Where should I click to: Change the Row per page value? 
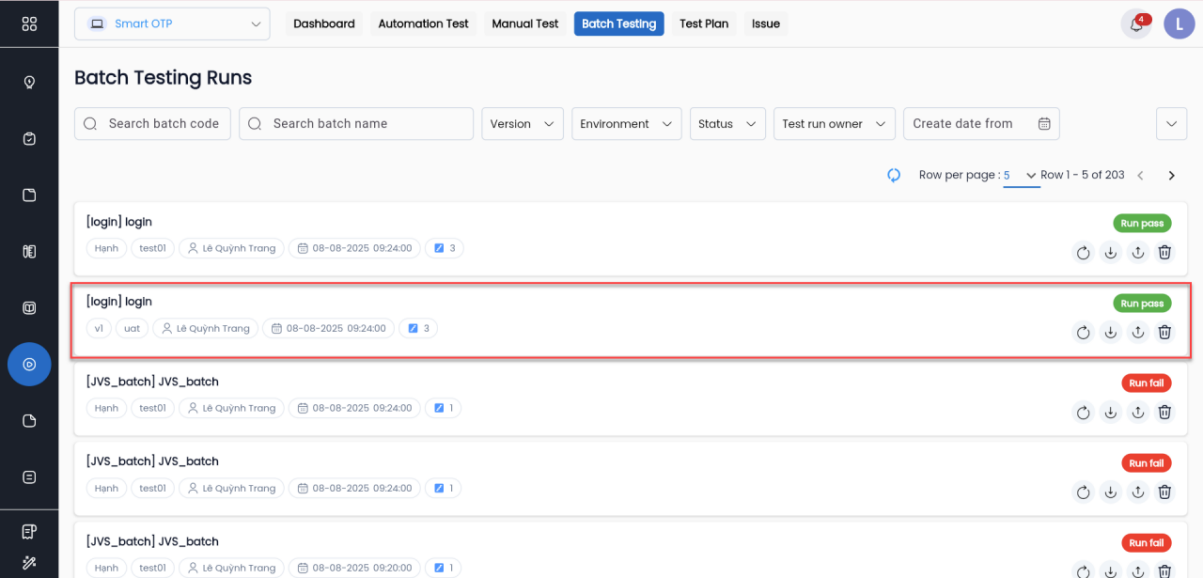tap(1020, 176)
